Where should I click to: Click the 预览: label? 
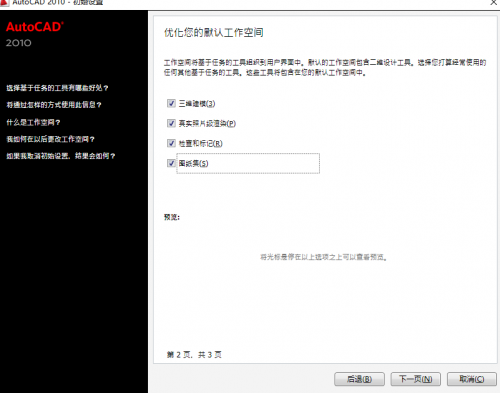172,217
